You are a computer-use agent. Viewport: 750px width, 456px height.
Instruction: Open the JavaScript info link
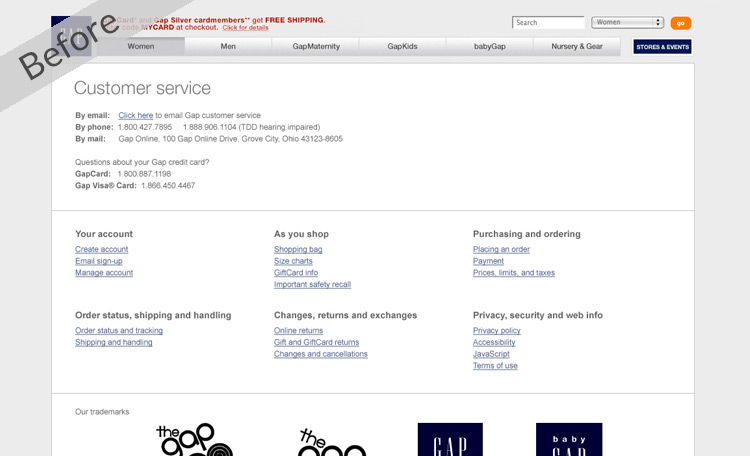491,354
